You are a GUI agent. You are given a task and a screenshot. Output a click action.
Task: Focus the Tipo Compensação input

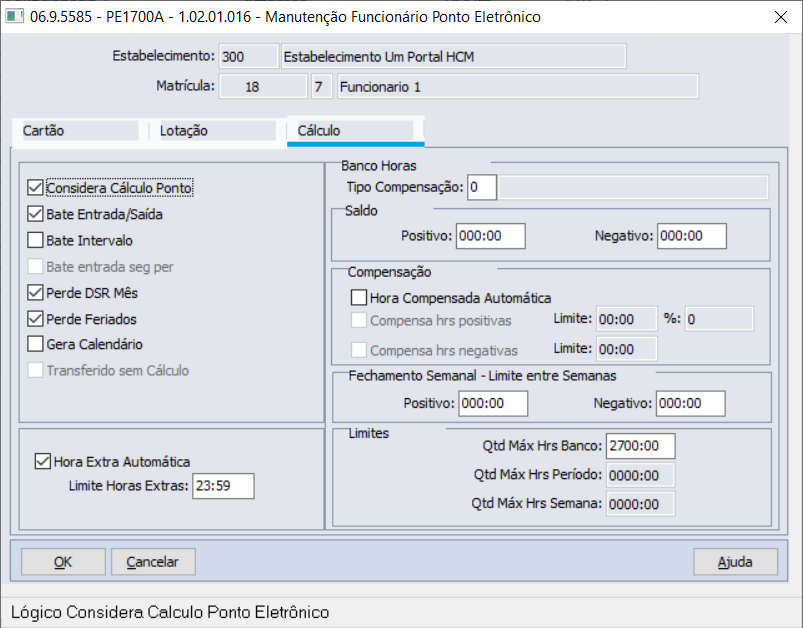pos(481,187)
